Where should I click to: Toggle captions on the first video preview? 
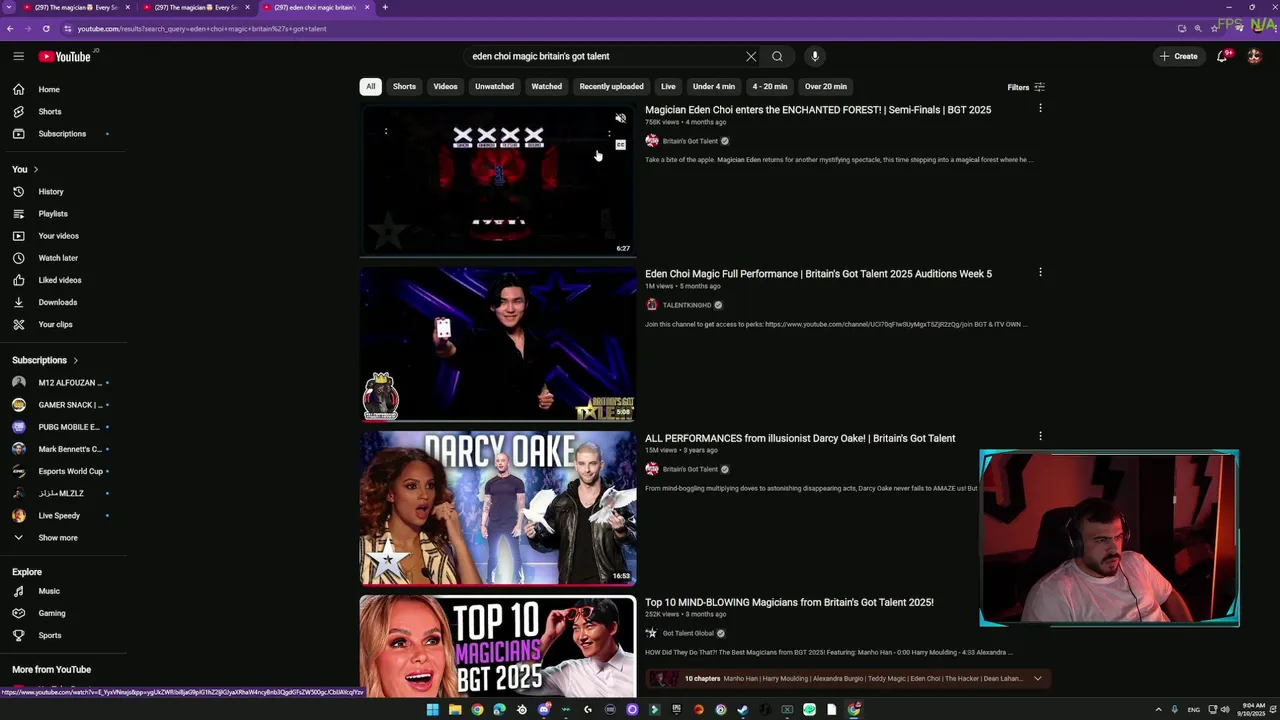tap(620, 145)
